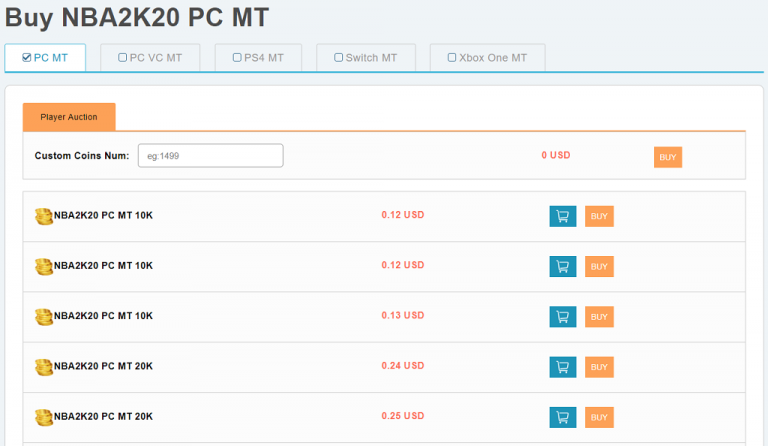The width and height of the screenshot is (768, 446).
Task: Tick the checkbox beside Xbox One MT
Action: pos(452,58)
